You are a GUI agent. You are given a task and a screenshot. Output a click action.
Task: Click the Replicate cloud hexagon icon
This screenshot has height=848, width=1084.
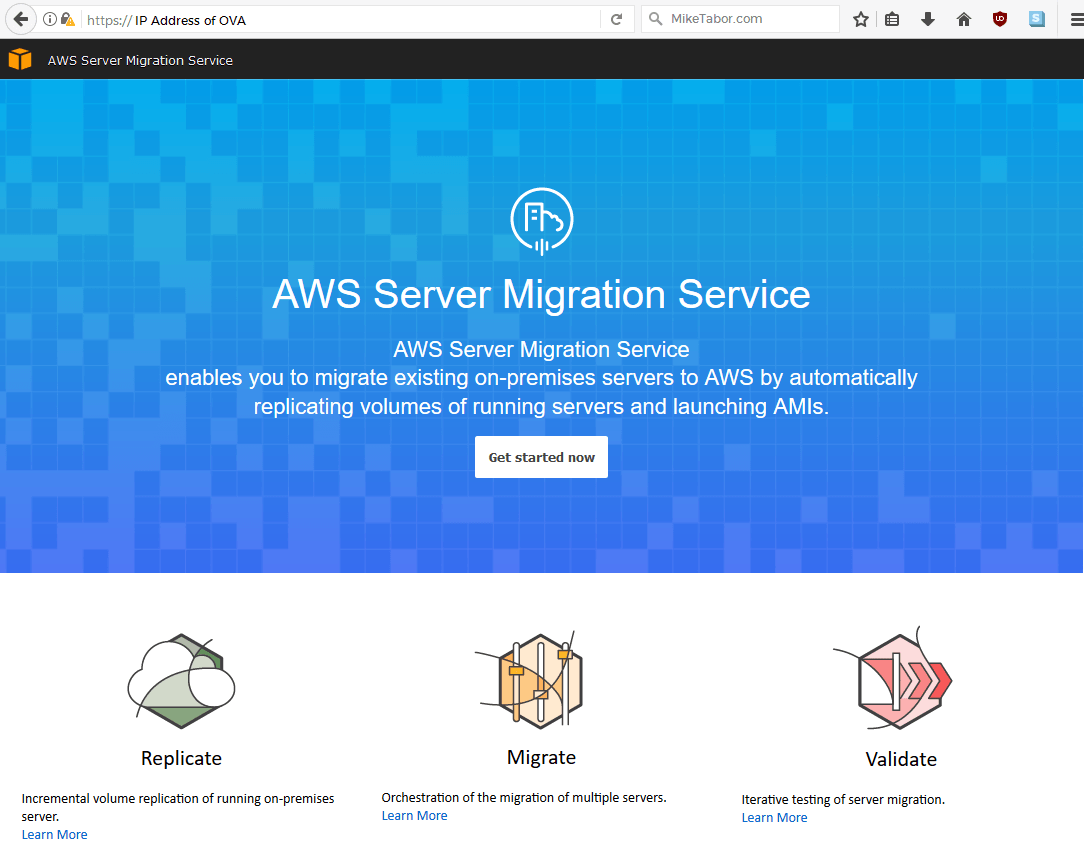[181, 681]
